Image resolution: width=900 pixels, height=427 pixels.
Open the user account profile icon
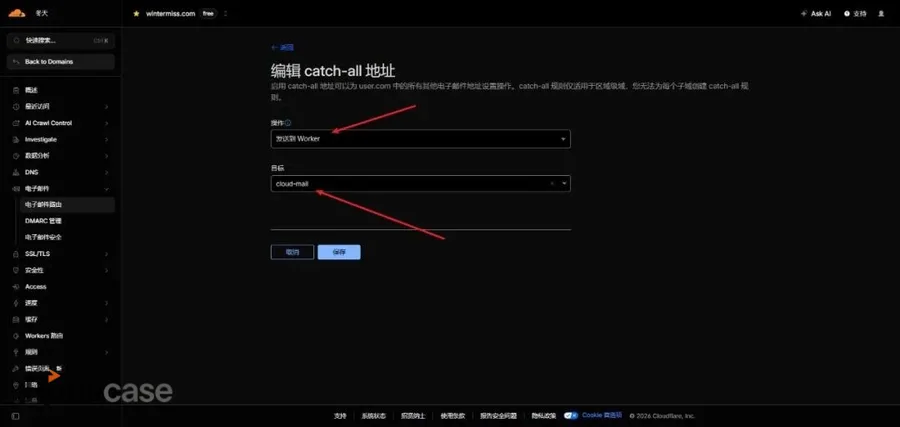[881, 14]
